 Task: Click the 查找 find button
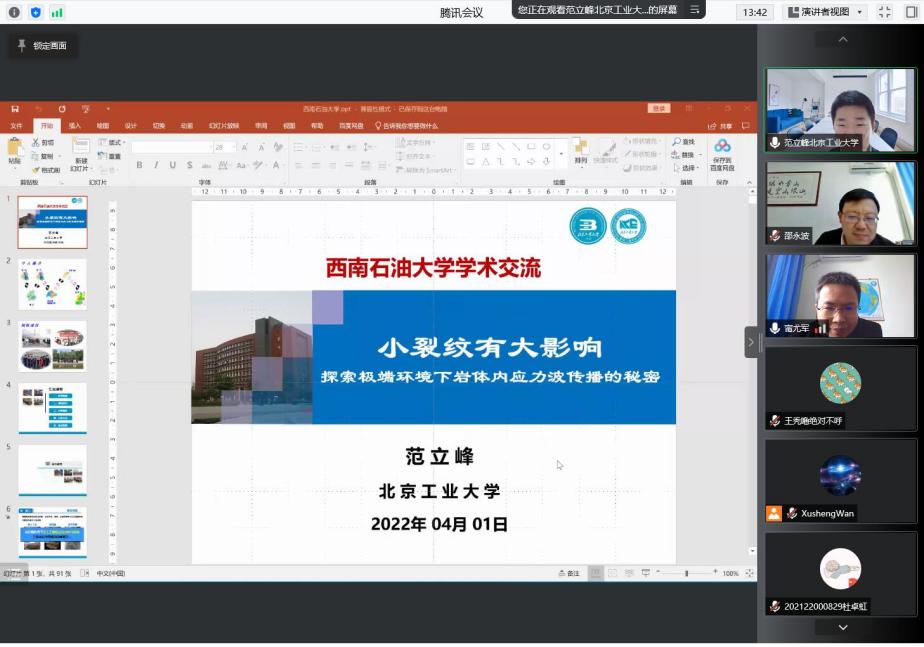coord(684,142)
